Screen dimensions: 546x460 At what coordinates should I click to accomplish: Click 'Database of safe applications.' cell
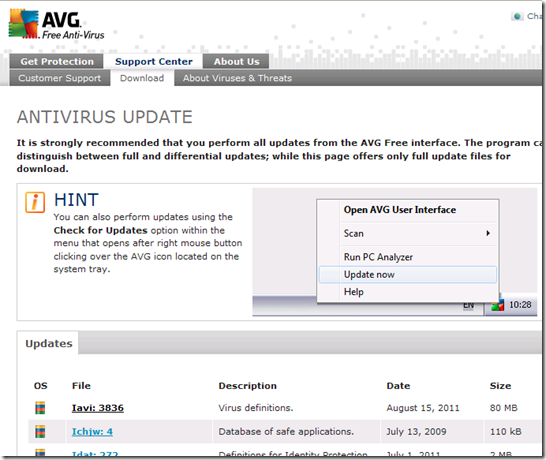[x=286, y=431]
